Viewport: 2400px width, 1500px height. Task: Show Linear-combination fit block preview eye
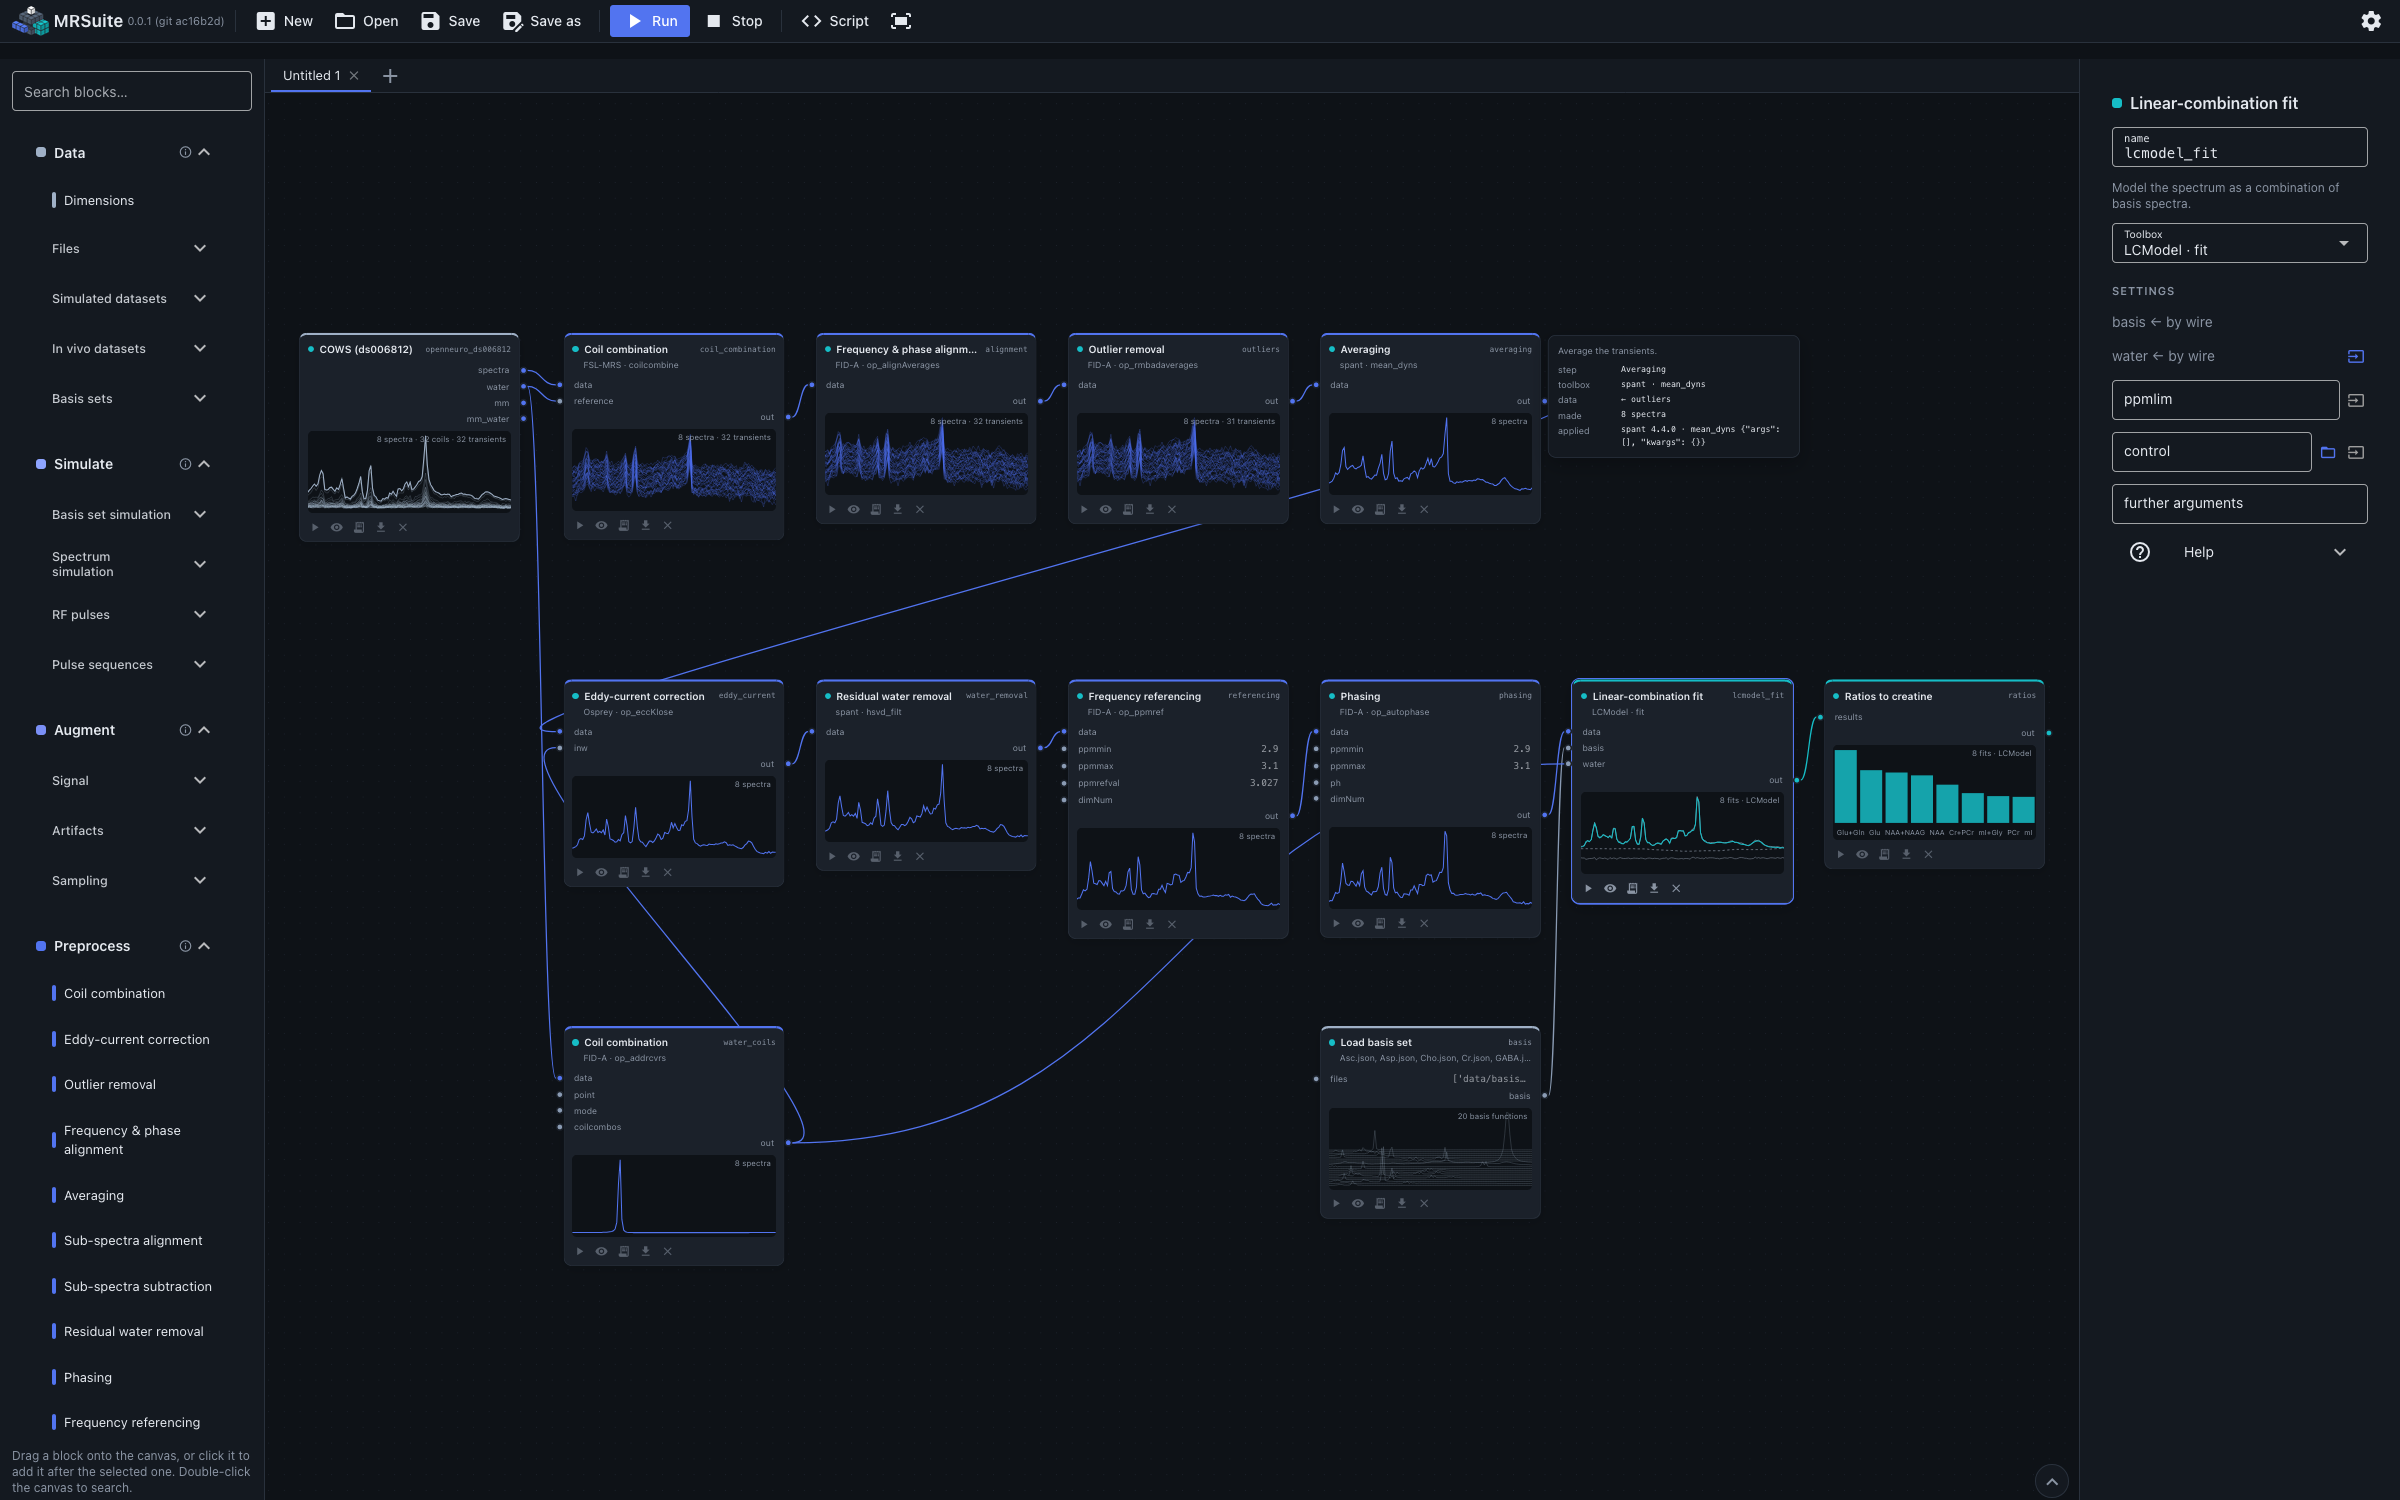click(1610, 888)
